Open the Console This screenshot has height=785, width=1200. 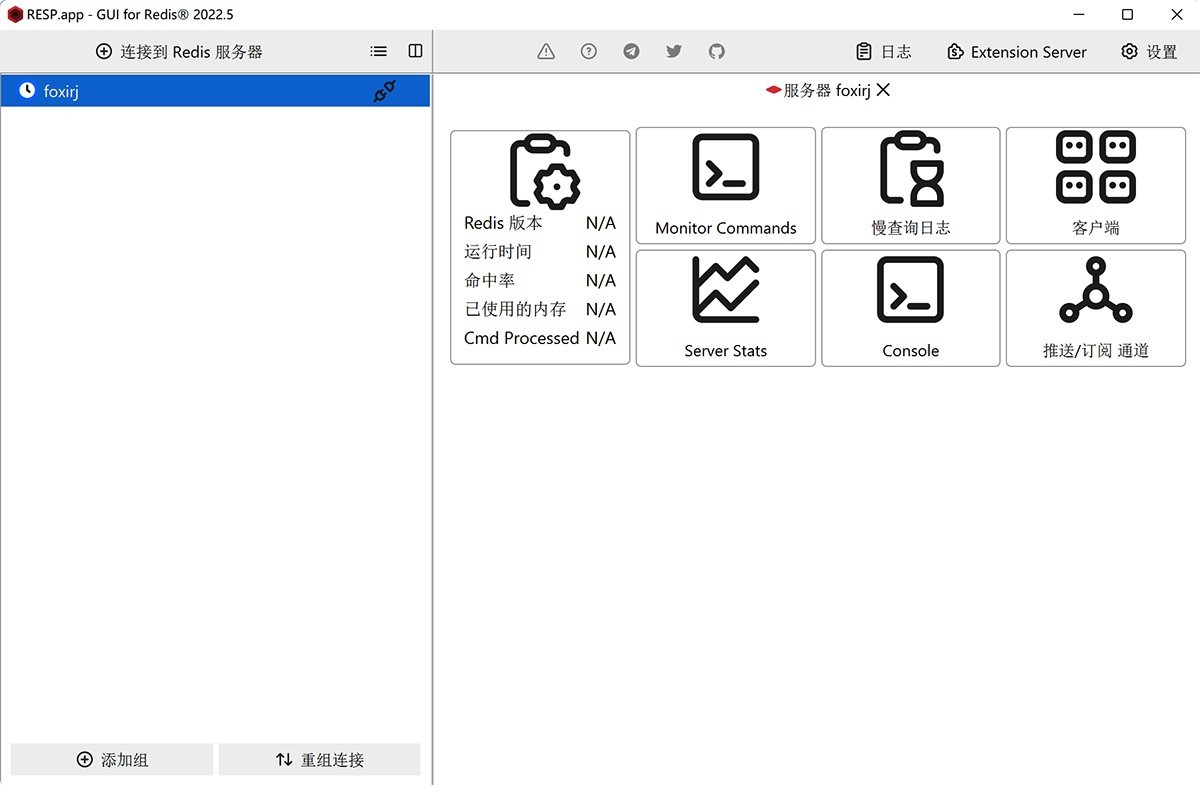click(x=910, y=307)
